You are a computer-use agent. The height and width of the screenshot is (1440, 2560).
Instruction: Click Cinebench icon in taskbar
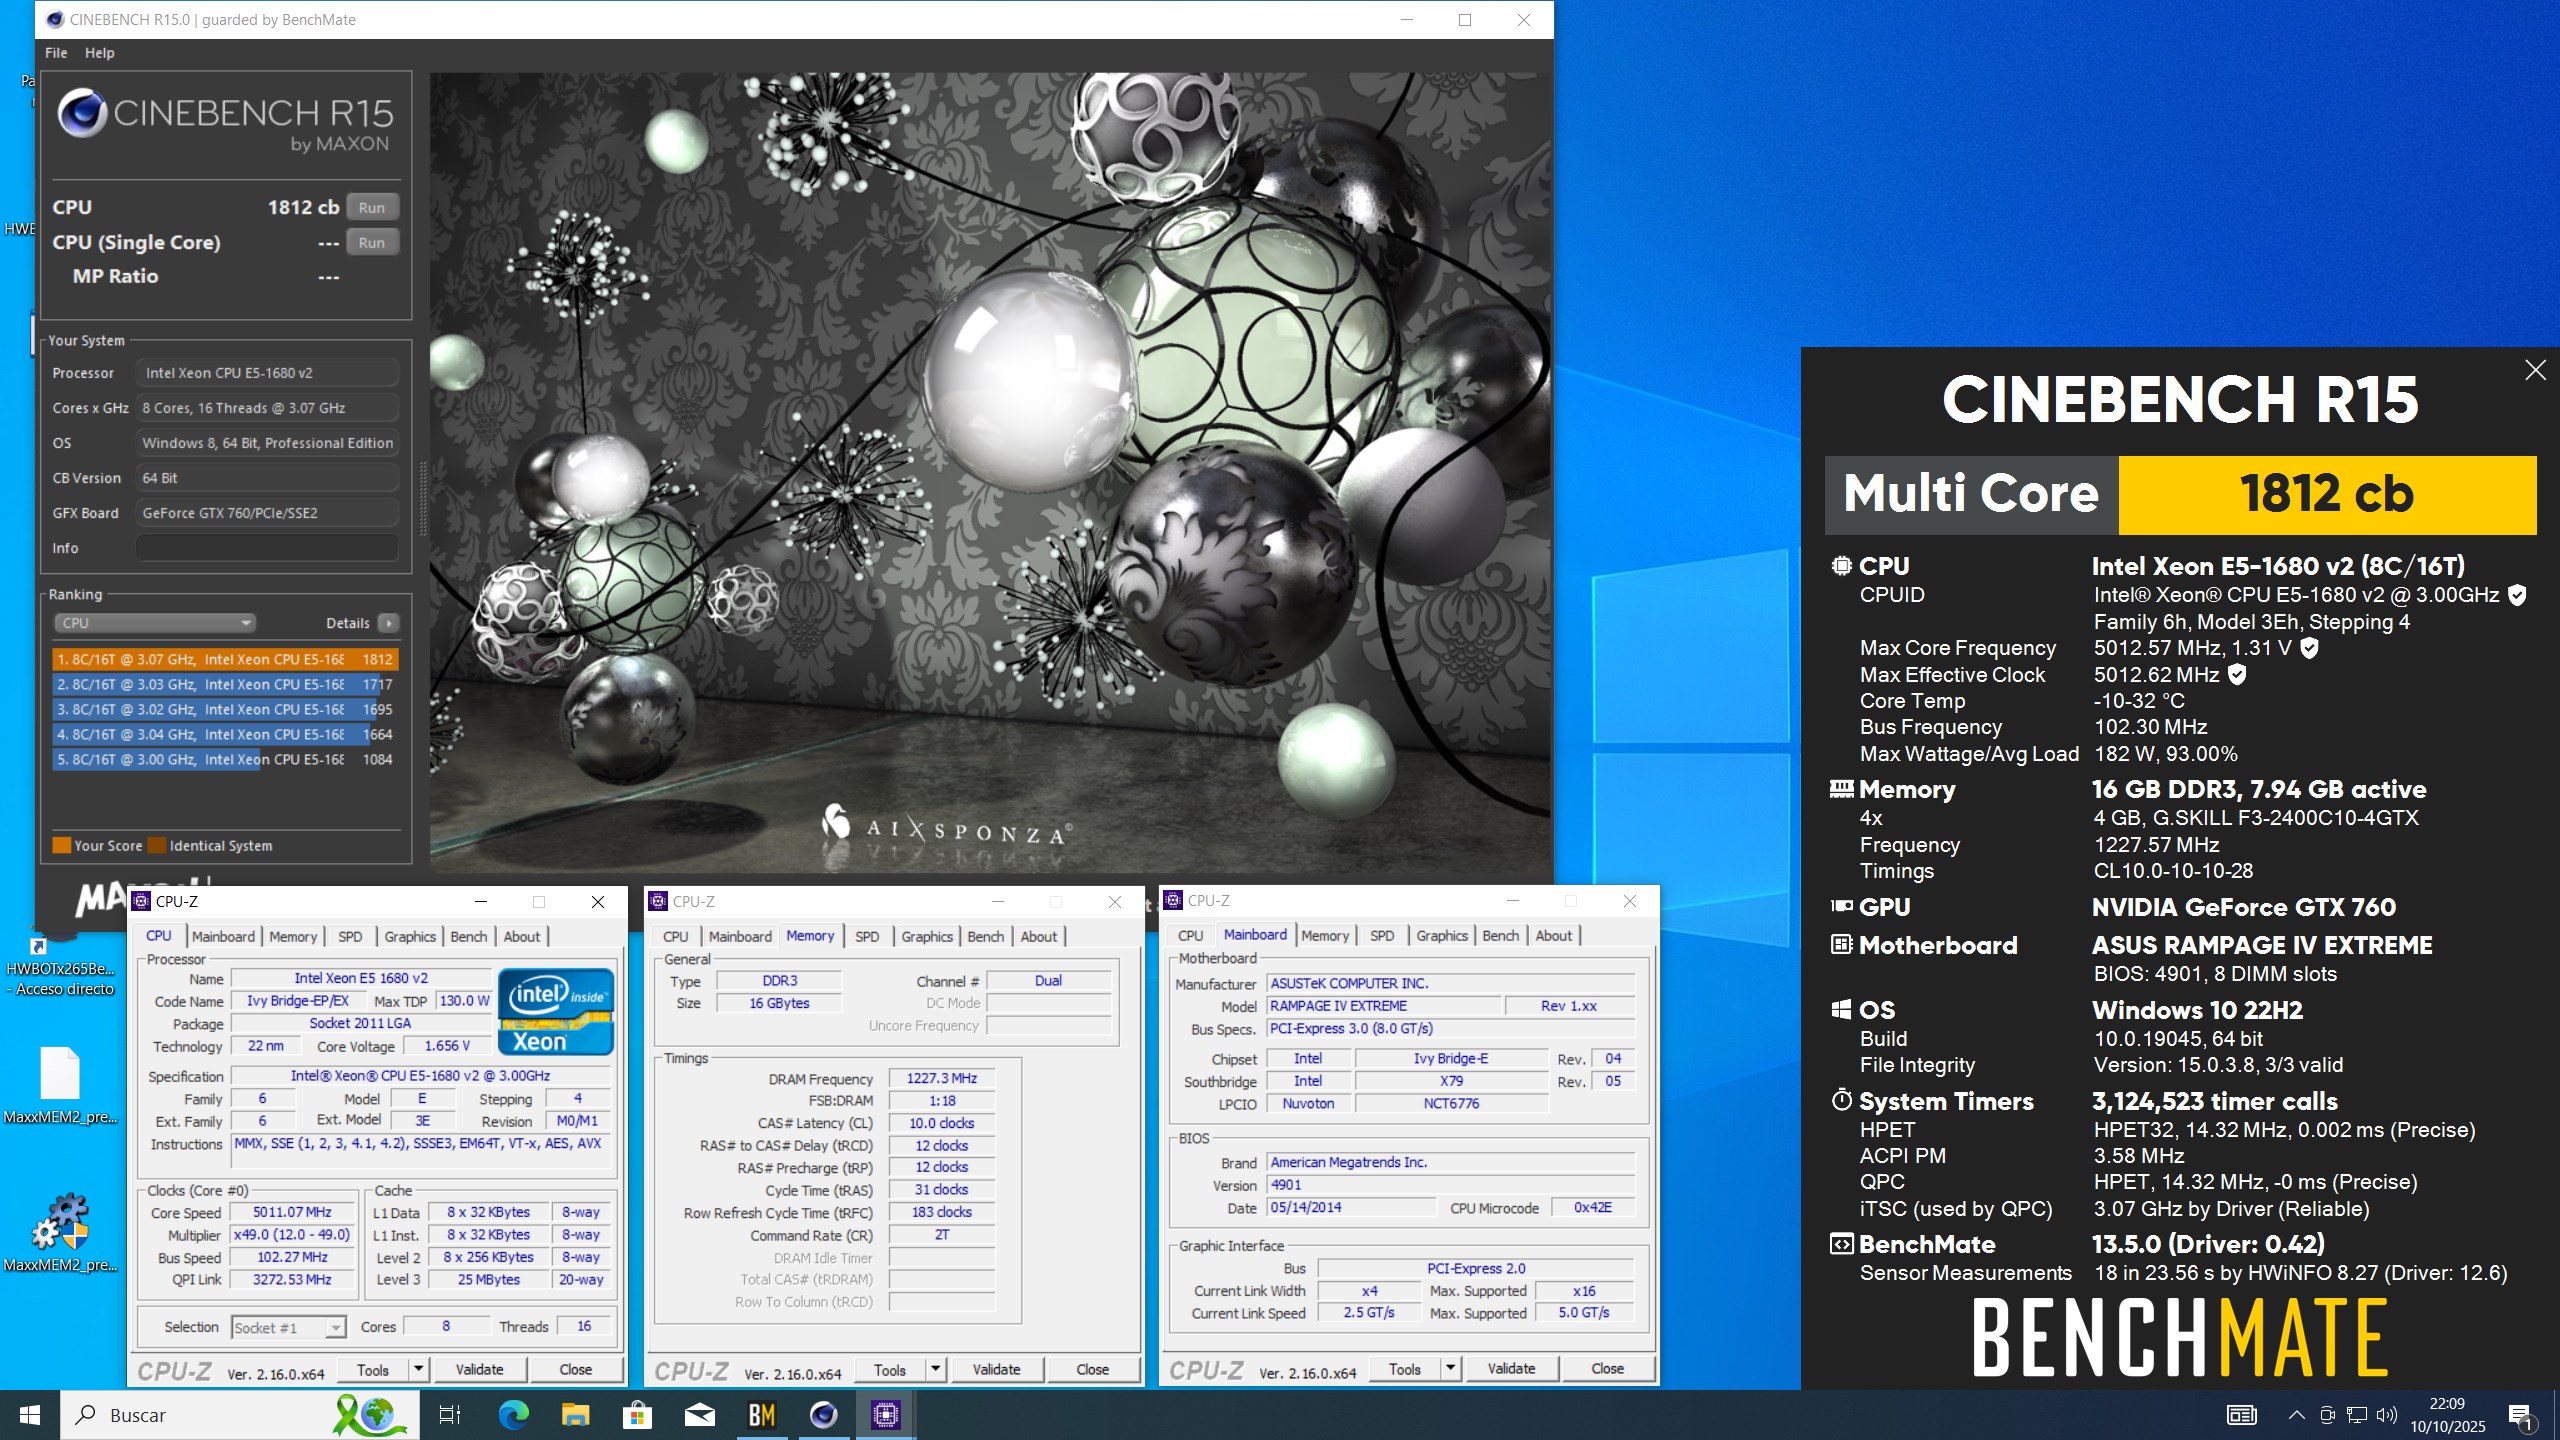pos(823,1415)
